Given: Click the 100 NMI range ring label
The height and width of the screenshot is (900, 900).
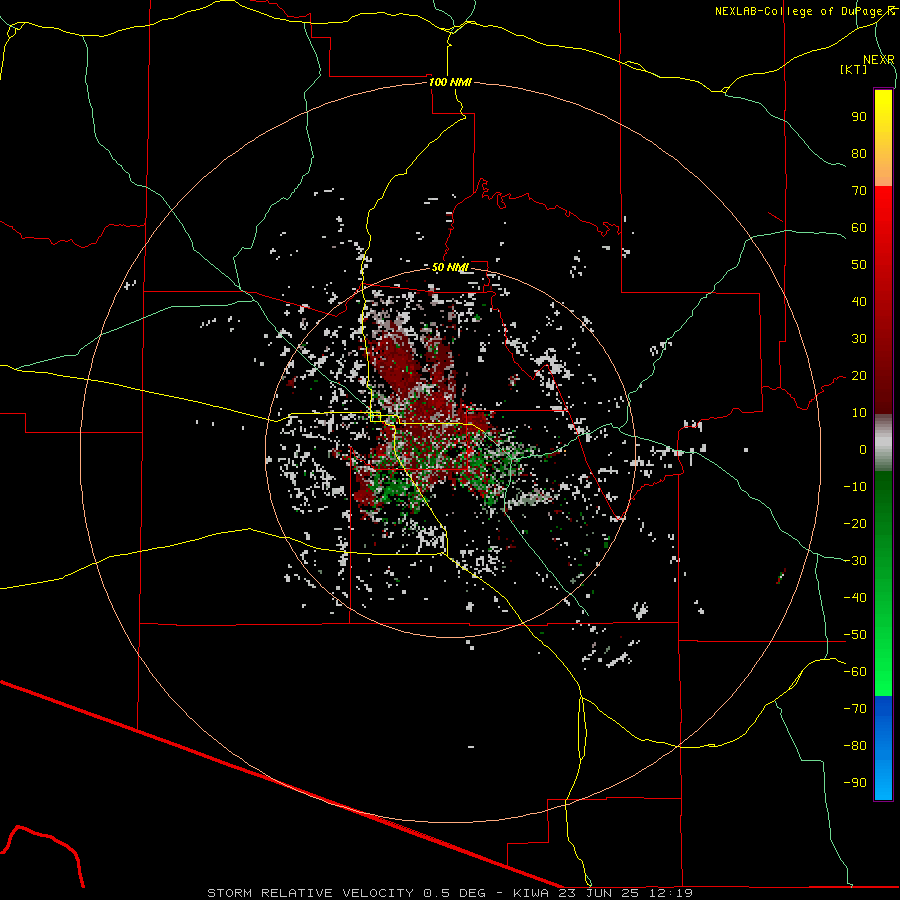Looking at the screenshot, I should [x=450, y=82].
